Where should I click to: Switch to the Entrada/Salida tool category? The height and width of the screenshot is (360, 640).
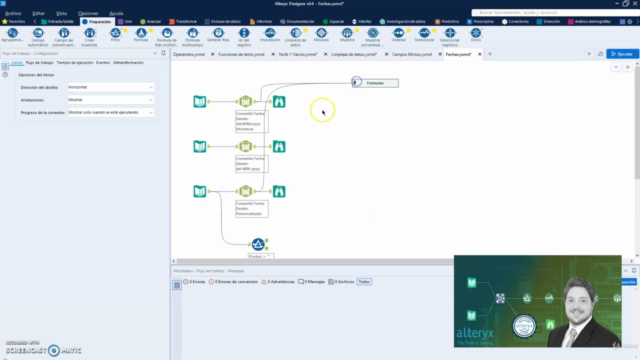[58, 21]
